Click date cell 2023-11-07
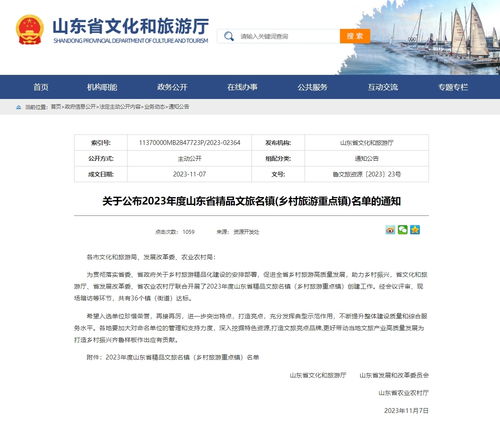 189,174
